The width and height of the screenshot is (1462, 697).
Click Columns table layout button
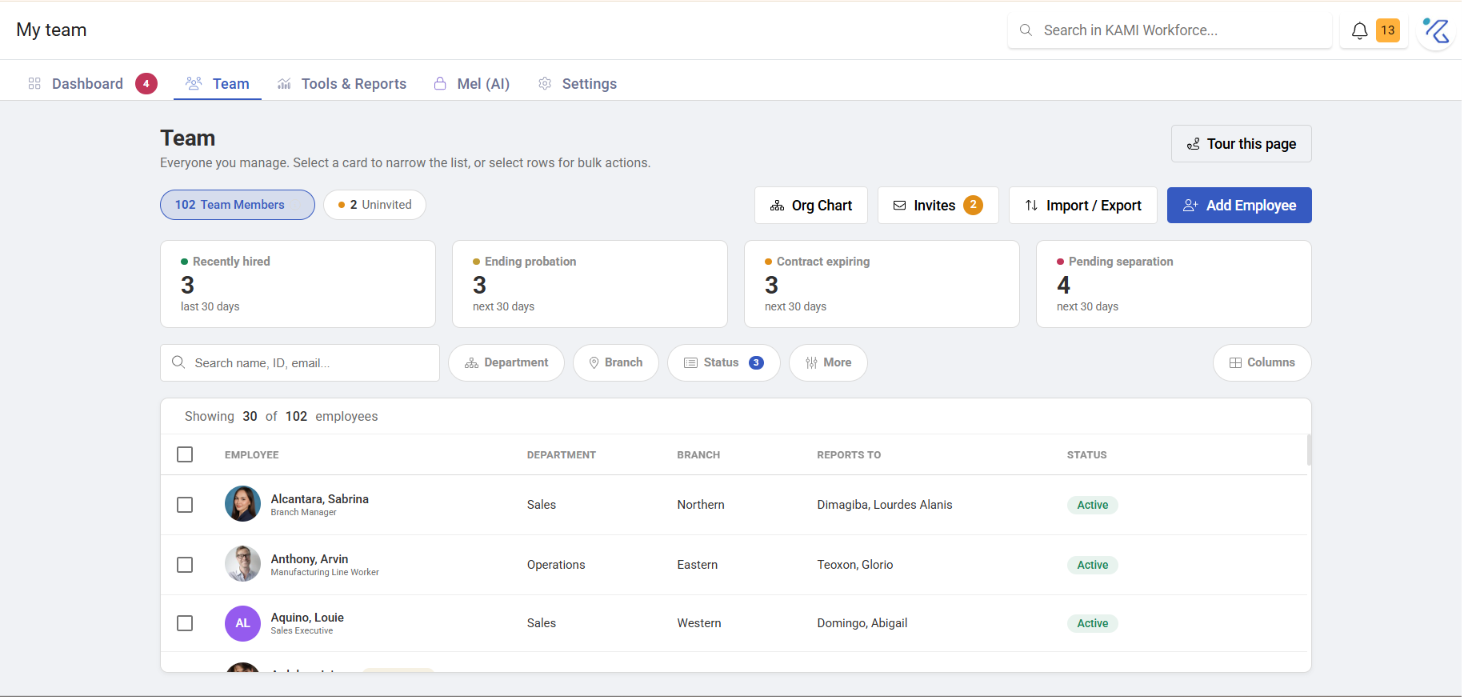[x=1262, y=363]
